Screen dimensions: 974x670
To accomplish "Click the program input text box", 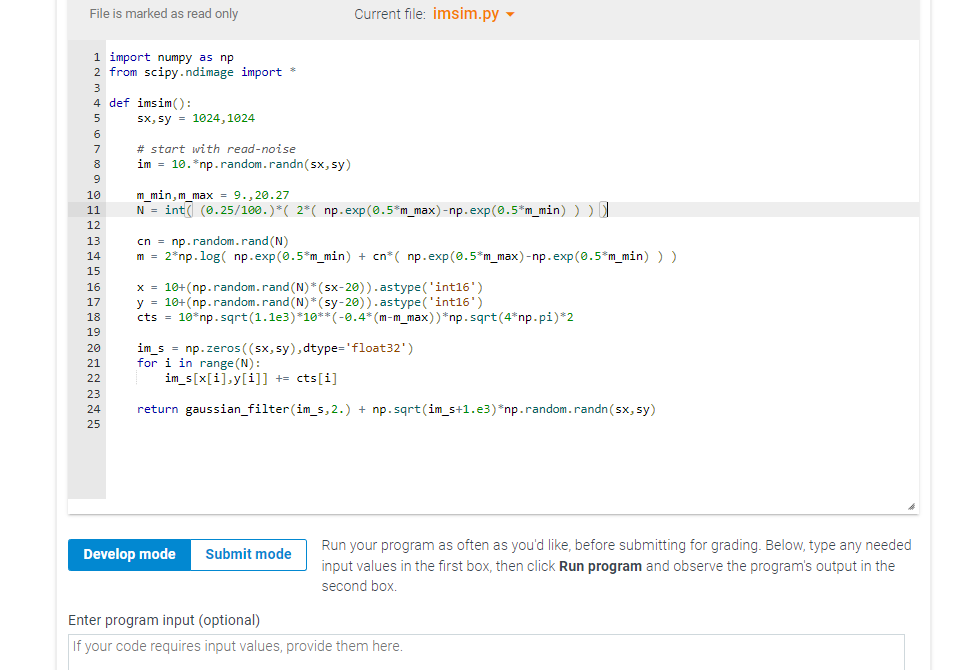I will click(x=485, y=646).
